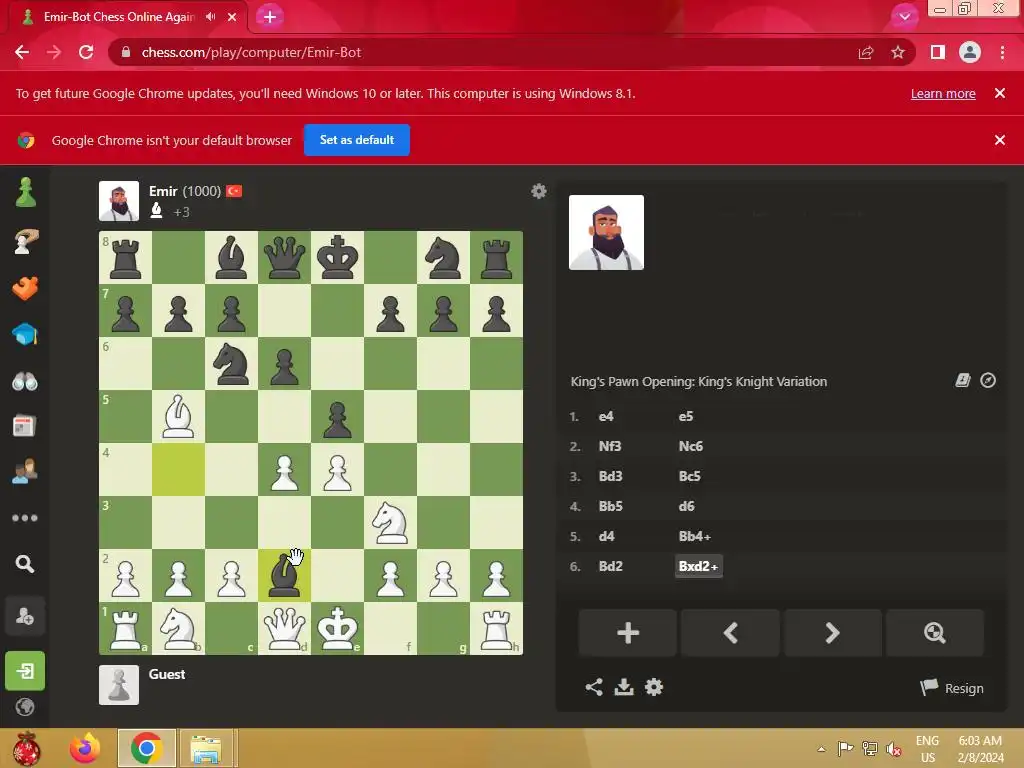Click the chess.com address bar URL
Screen dimensions: 1024x768
click(x=251, y=52)
